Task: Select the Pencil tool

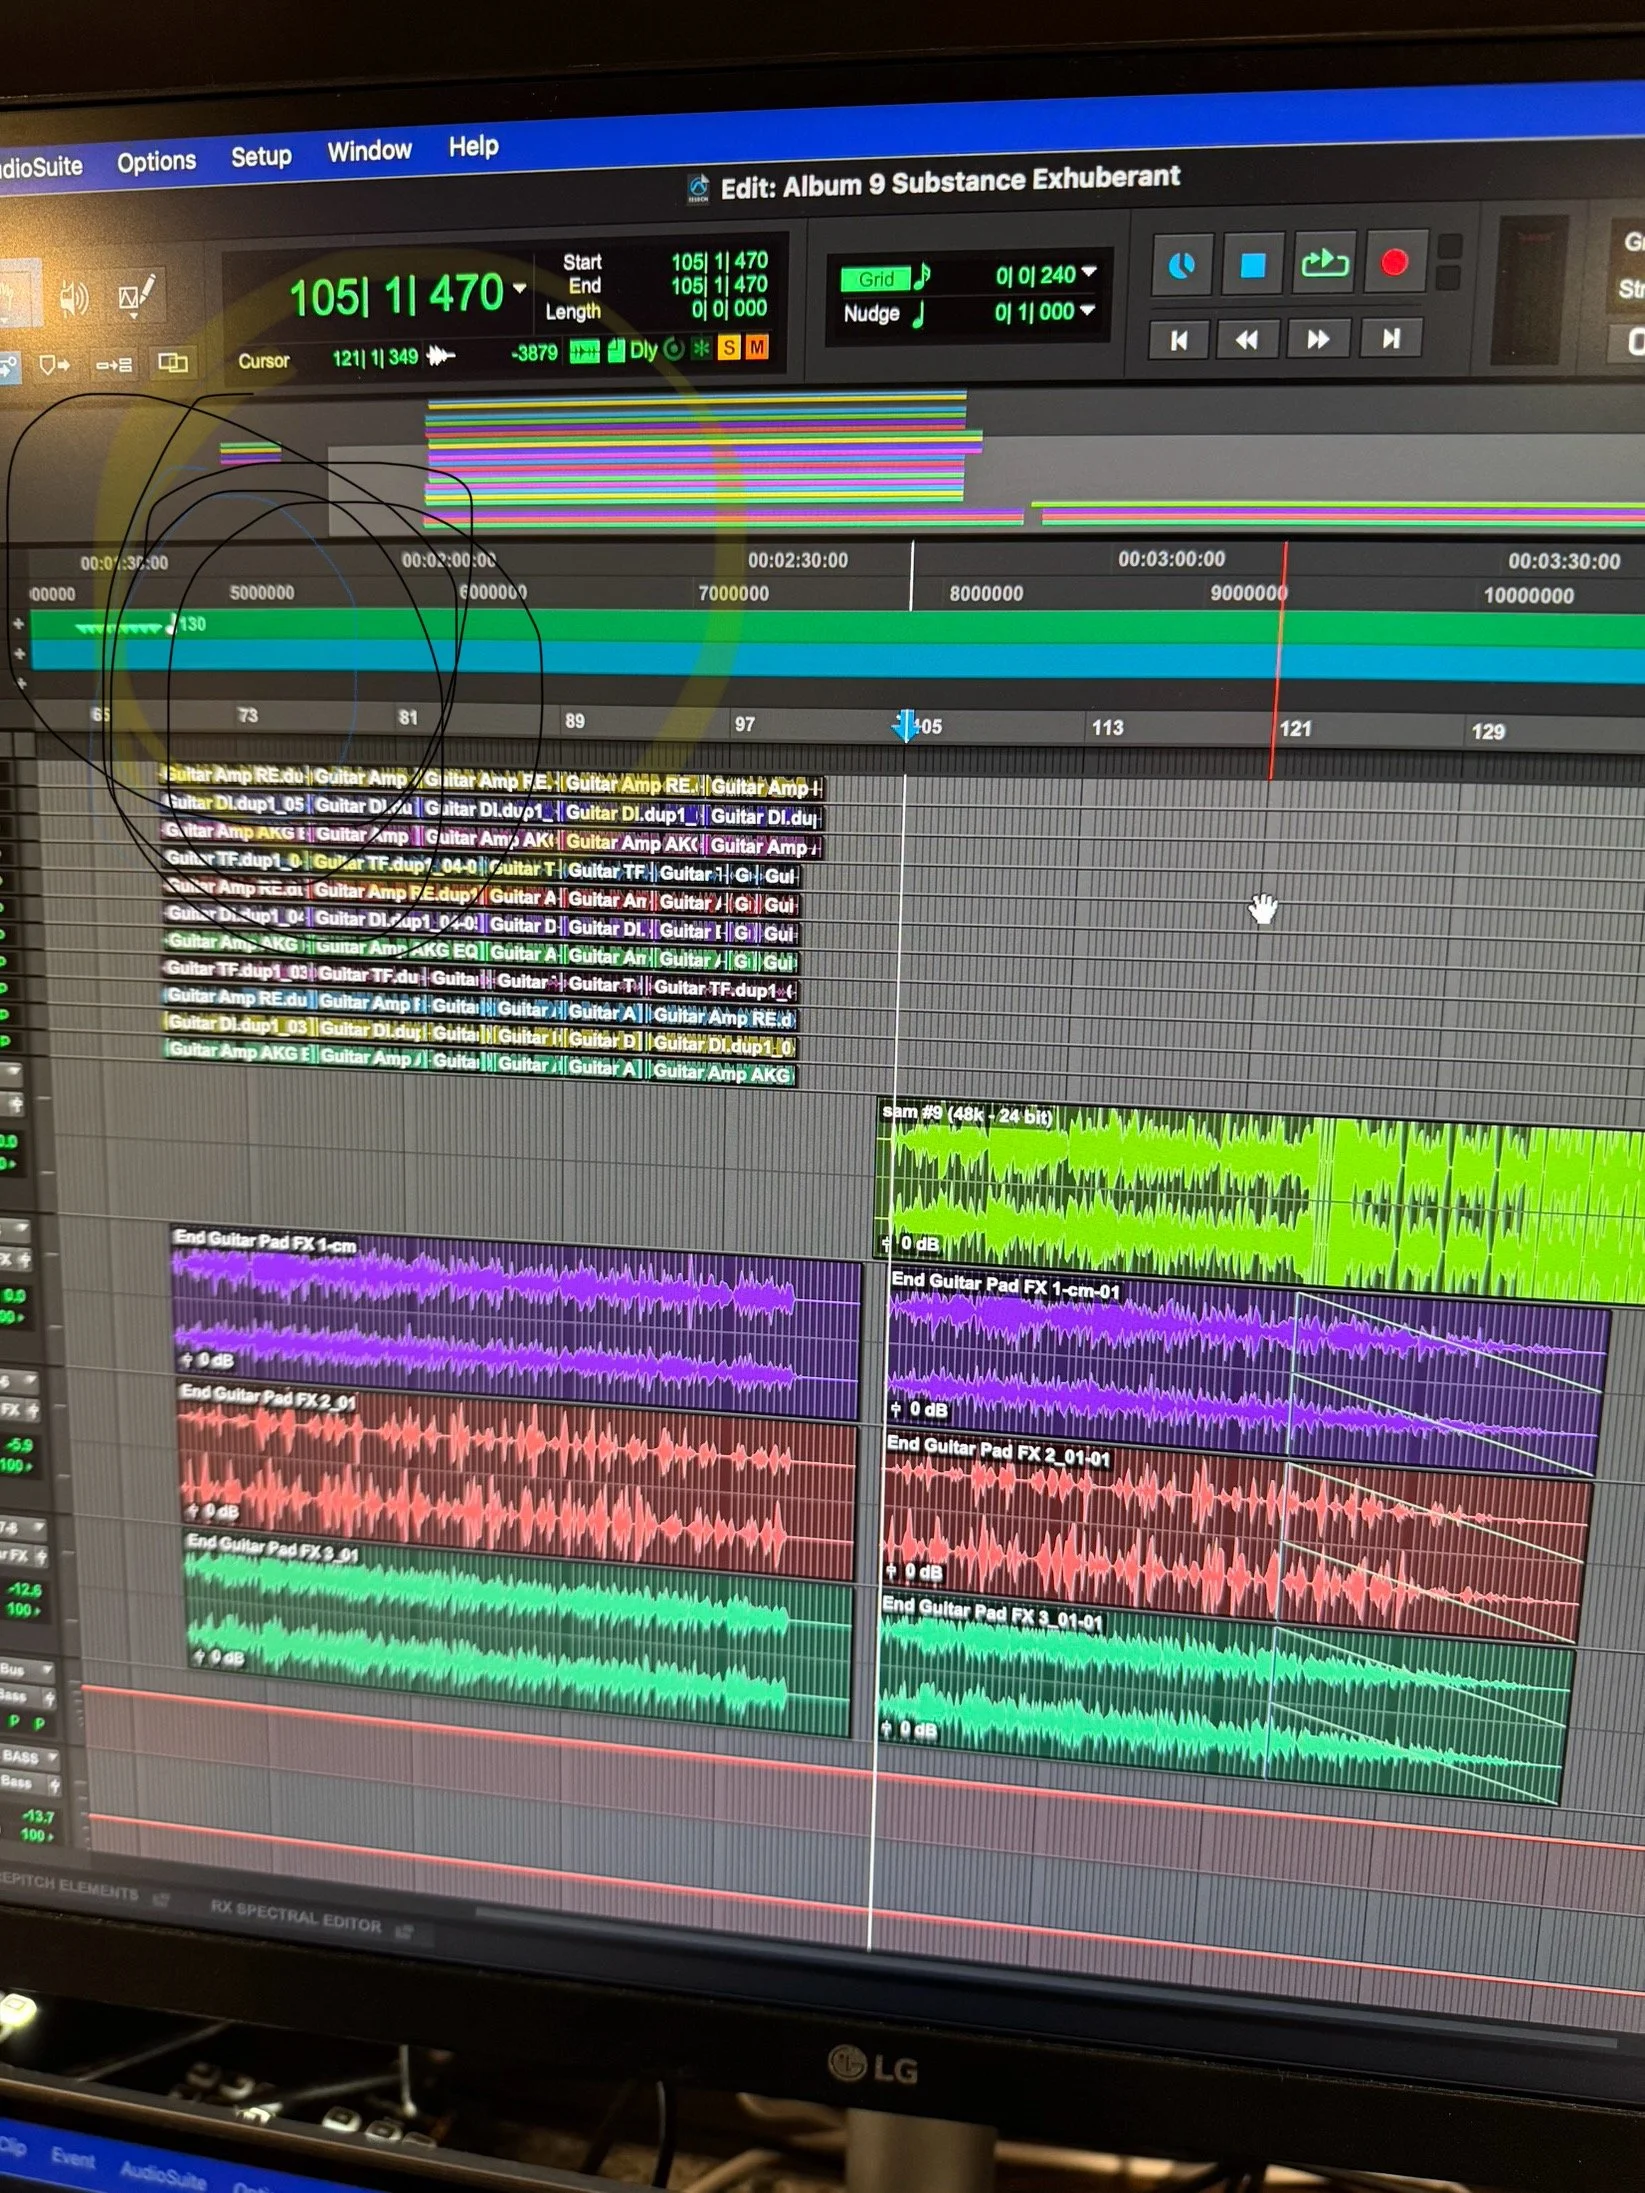Action: pos(136,295)
